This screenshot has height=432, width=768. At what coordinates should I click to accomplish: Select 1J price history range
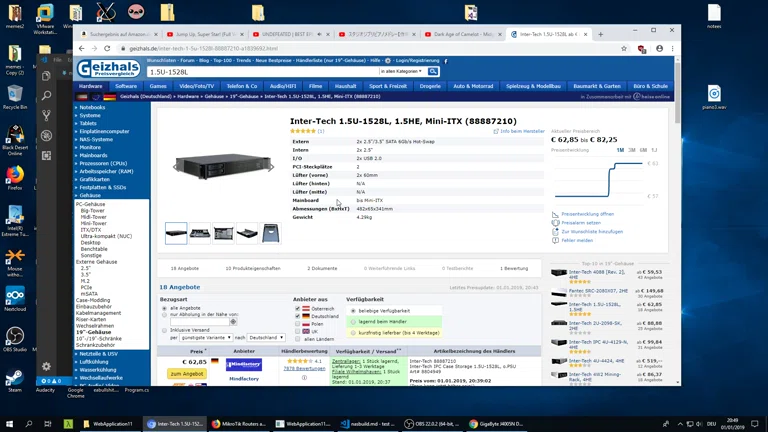pos(654,150)
